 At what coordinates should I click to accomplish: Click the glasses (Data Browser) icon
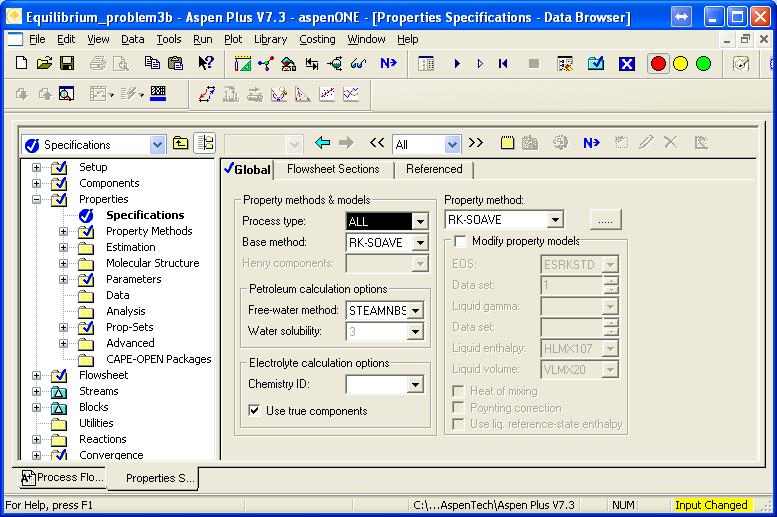pyautogui.click(x=358, y=63)
